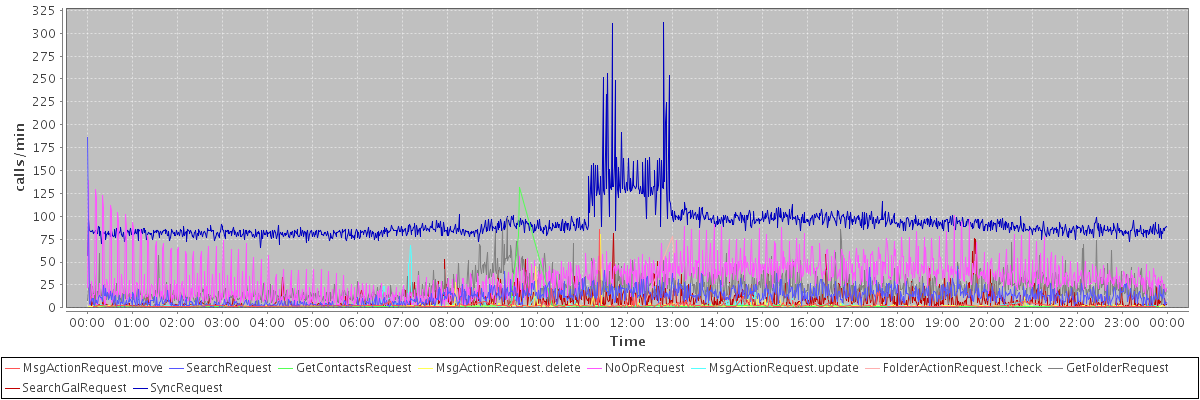Select the MsgActionRequest.update legend label
This screenshot has height=400, width=1200.
click(x=783, y=368)
